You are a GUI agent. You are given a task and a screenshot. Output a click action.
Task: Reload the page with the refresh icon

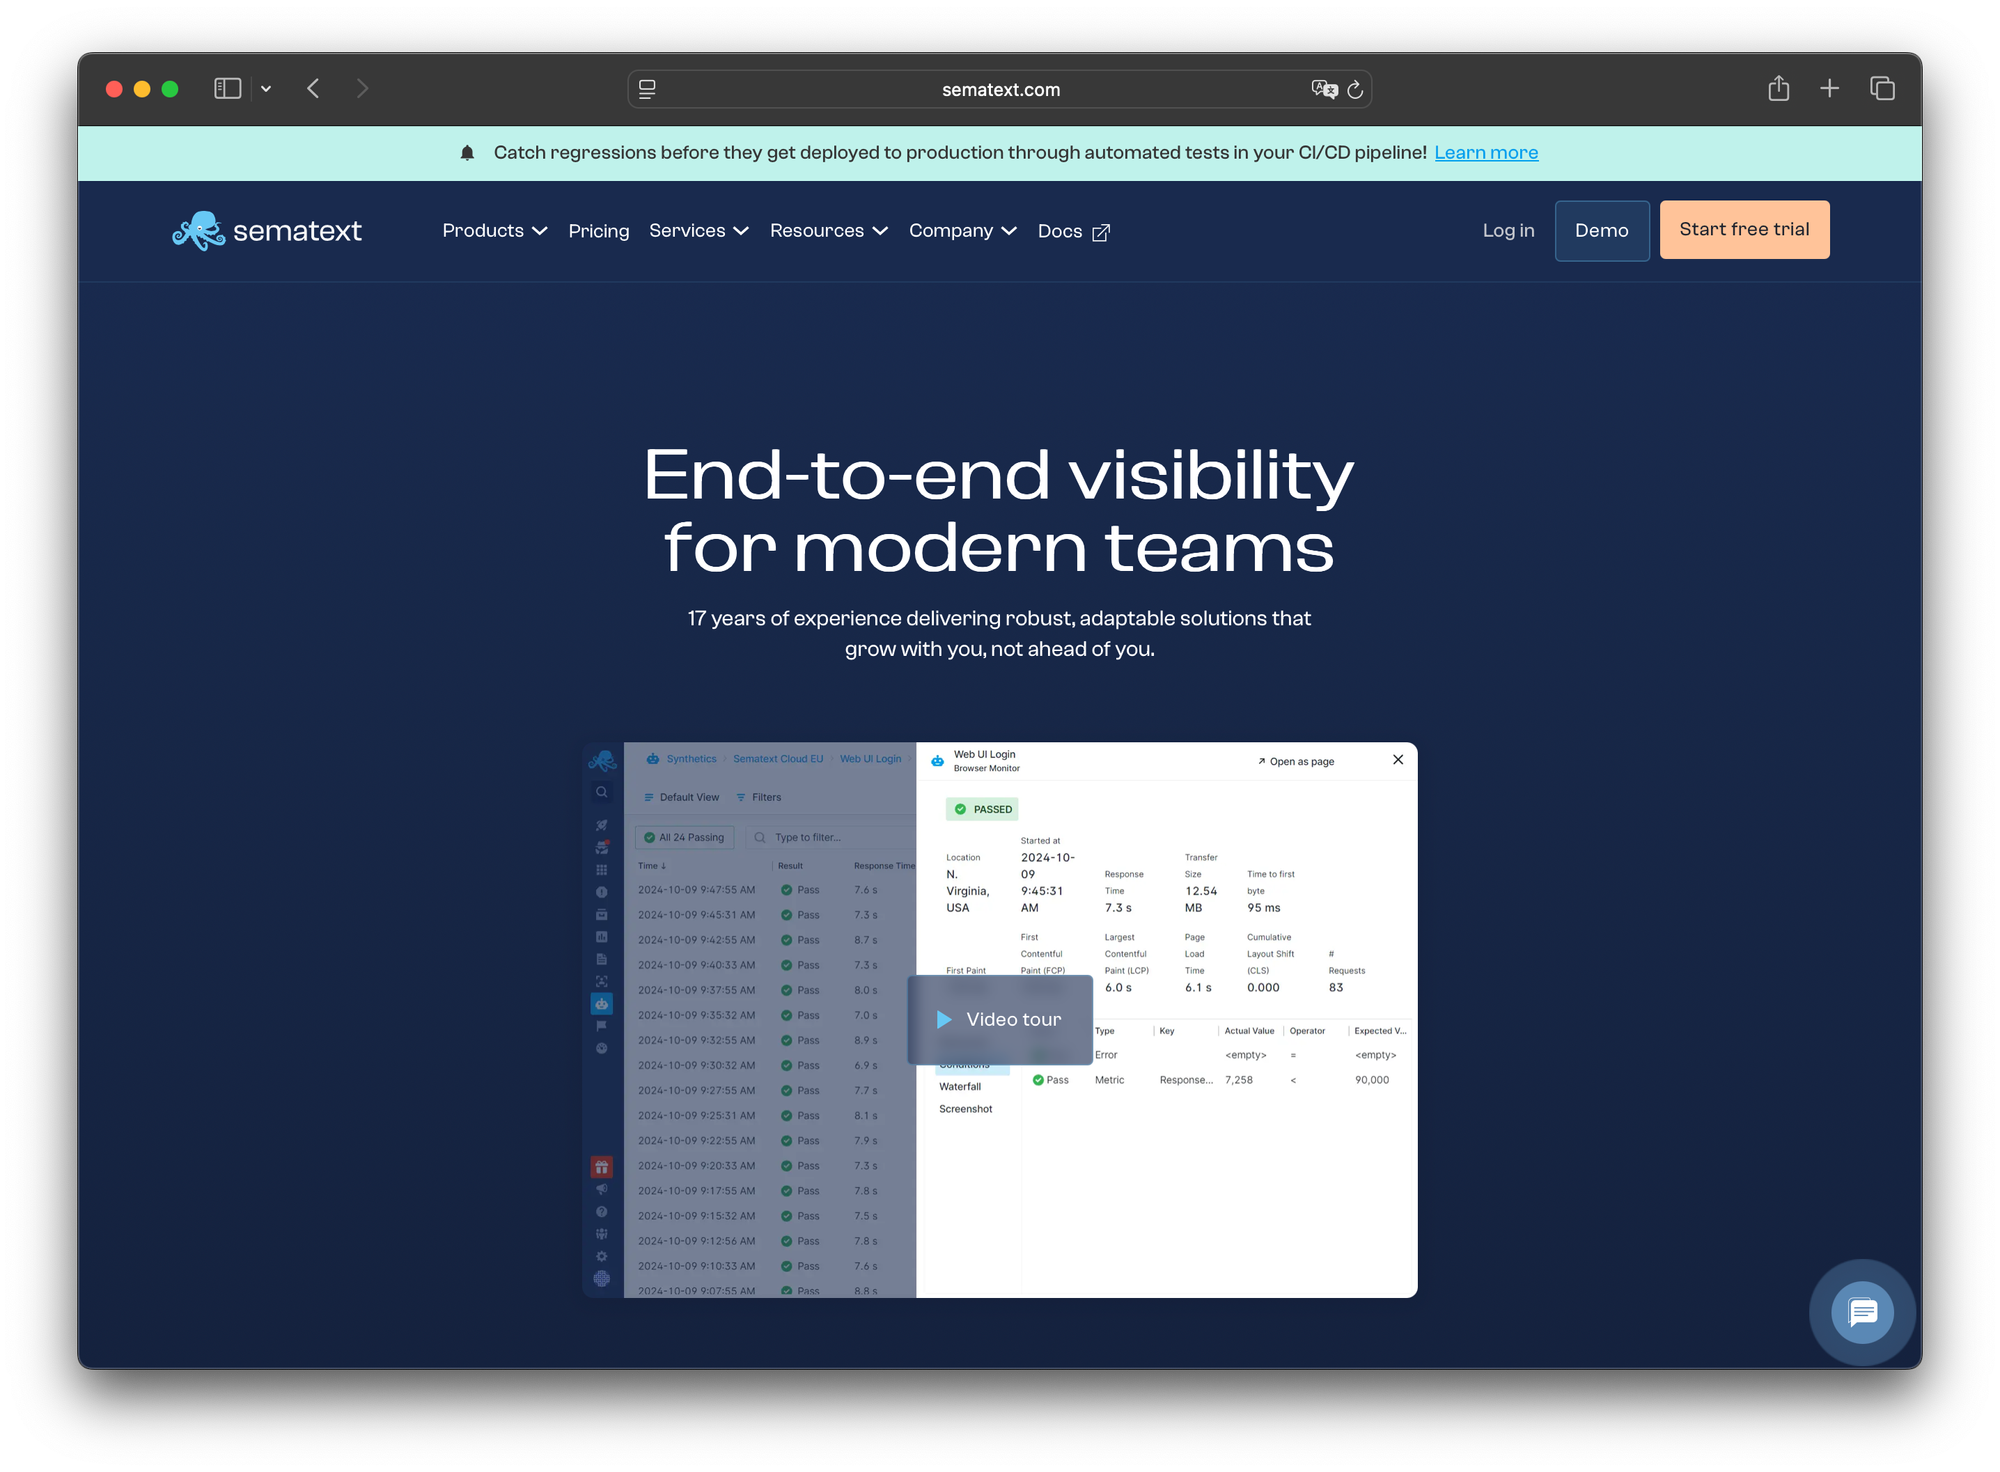click(x=1355, y=89)
